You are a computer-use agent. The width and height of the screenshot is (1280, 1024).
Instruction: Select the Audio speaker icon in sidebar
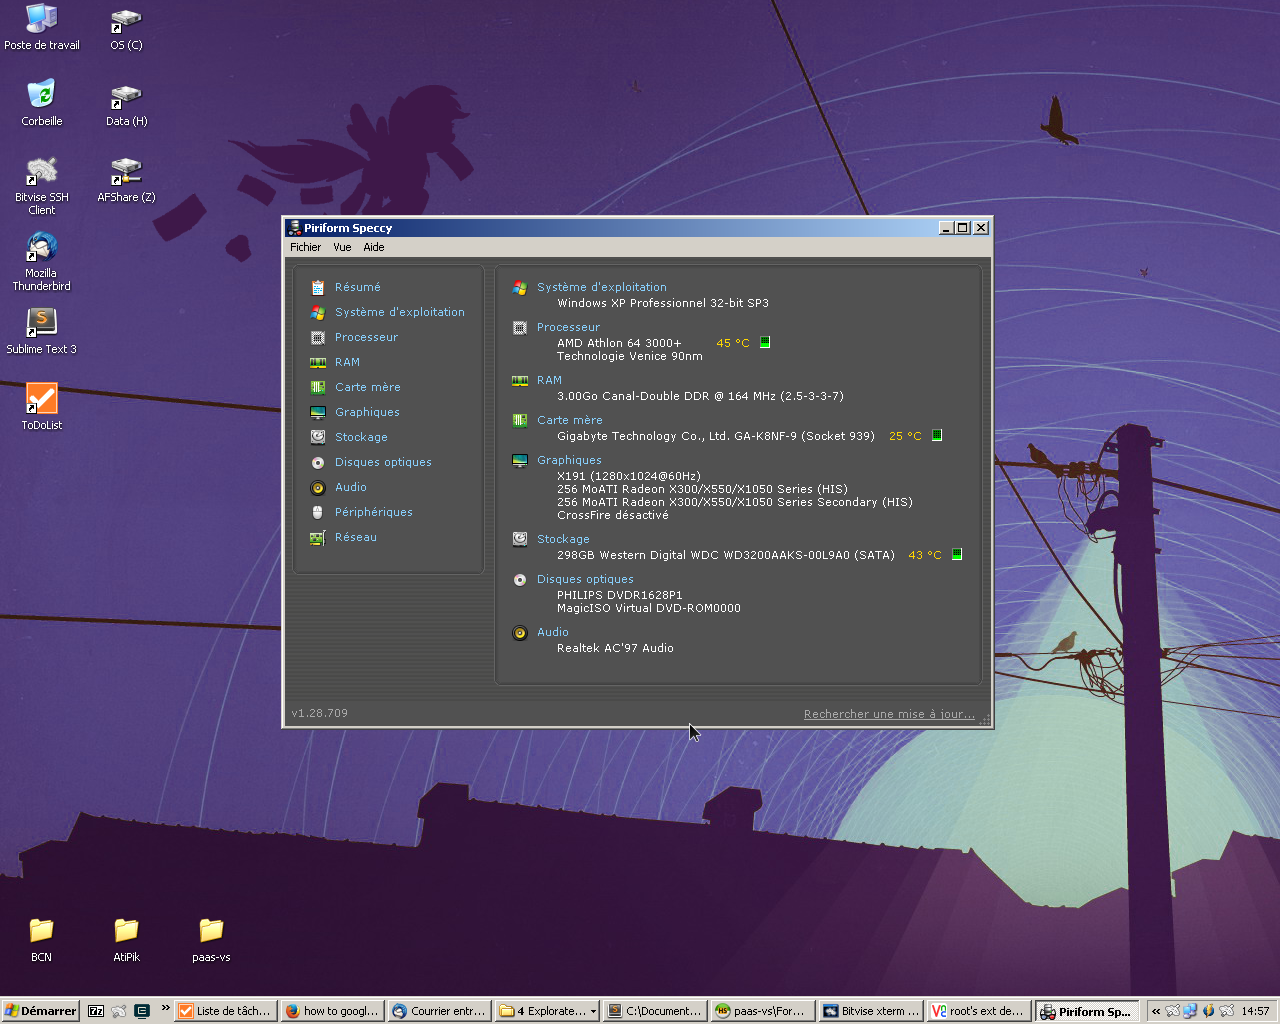318,488
